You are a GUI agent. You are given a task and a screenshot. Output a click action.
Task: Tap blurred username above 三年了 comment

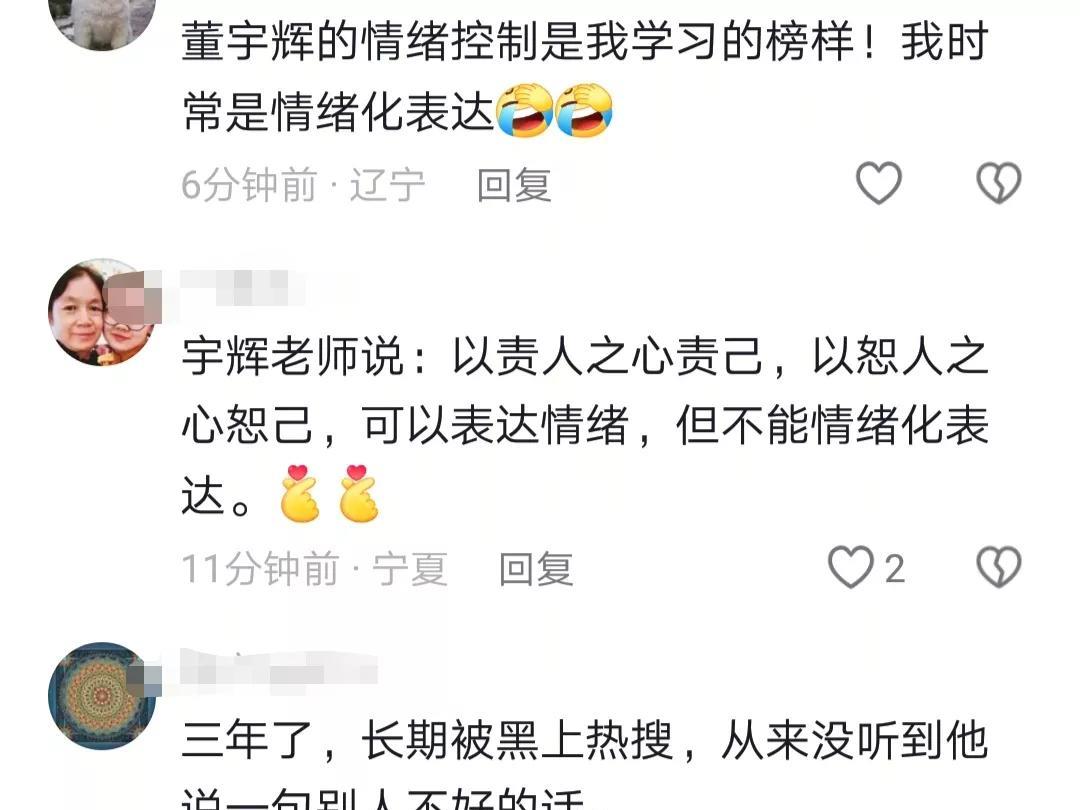click(x=279, y=667)
